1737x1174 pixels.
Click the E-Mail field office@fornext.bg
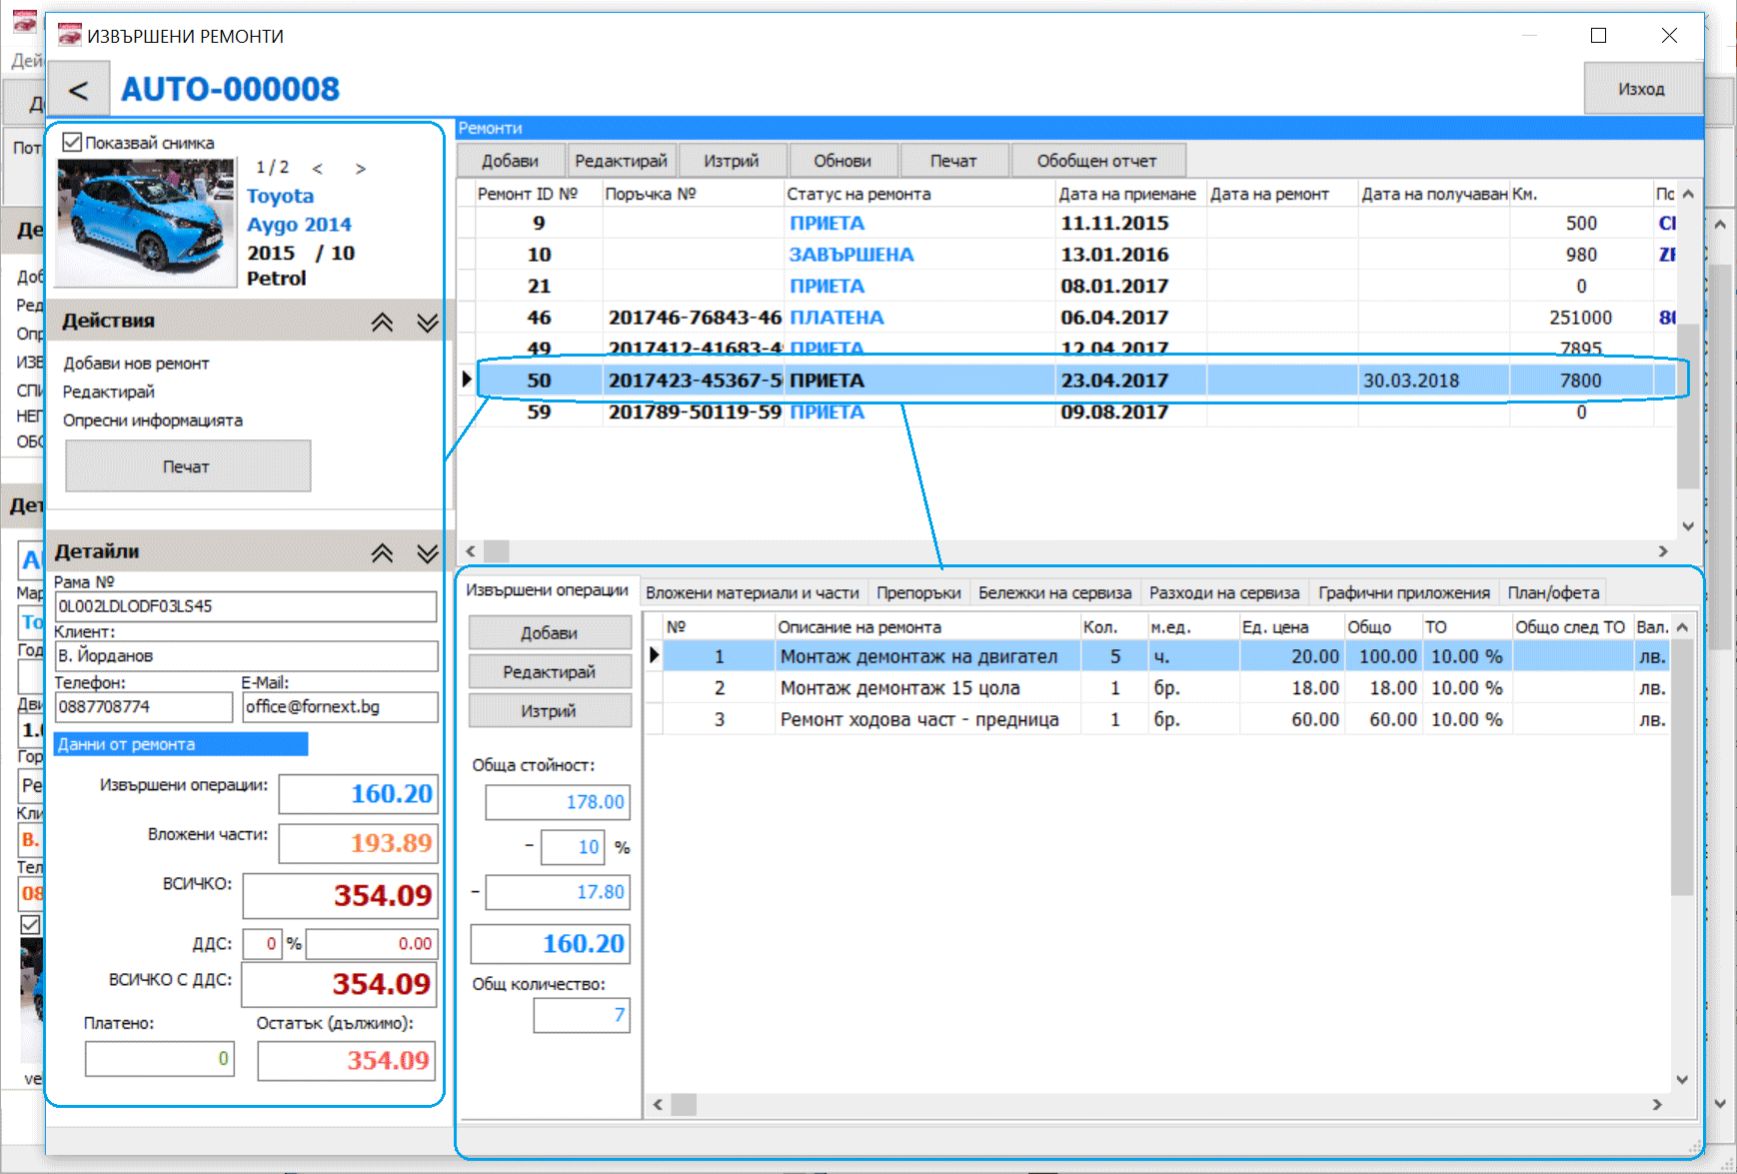340,706
